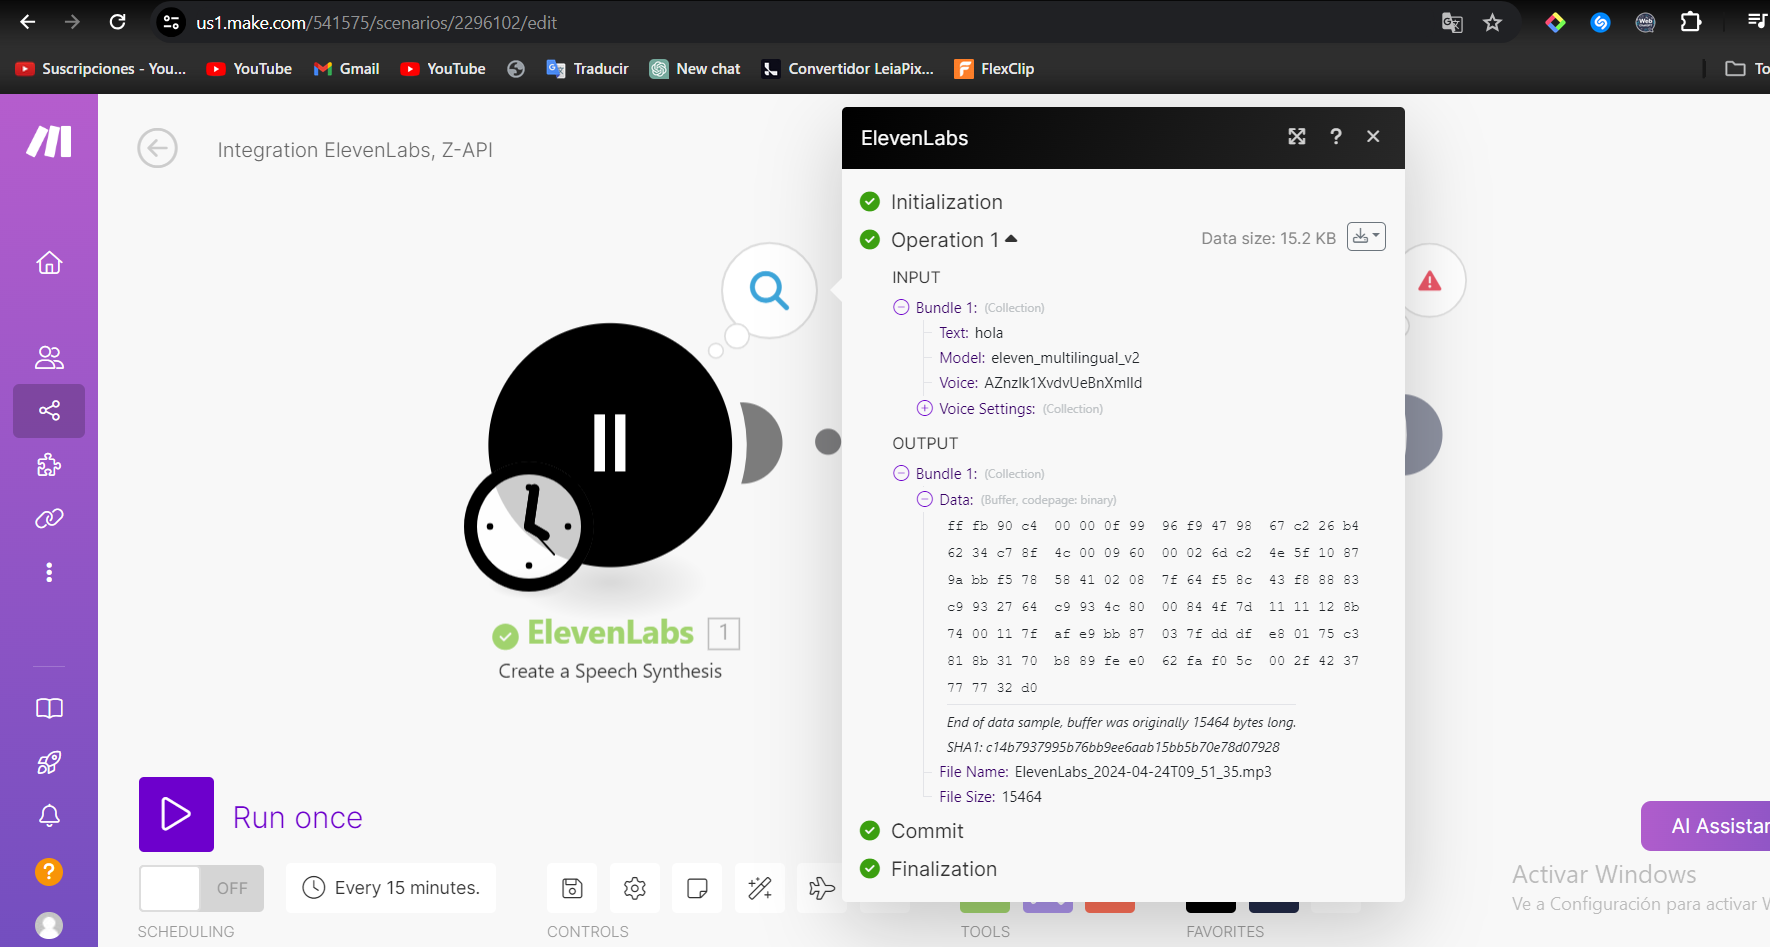1770x947 pixels.
Task: Click the clock trigger badge on module
Action: [x=528, y=526]
